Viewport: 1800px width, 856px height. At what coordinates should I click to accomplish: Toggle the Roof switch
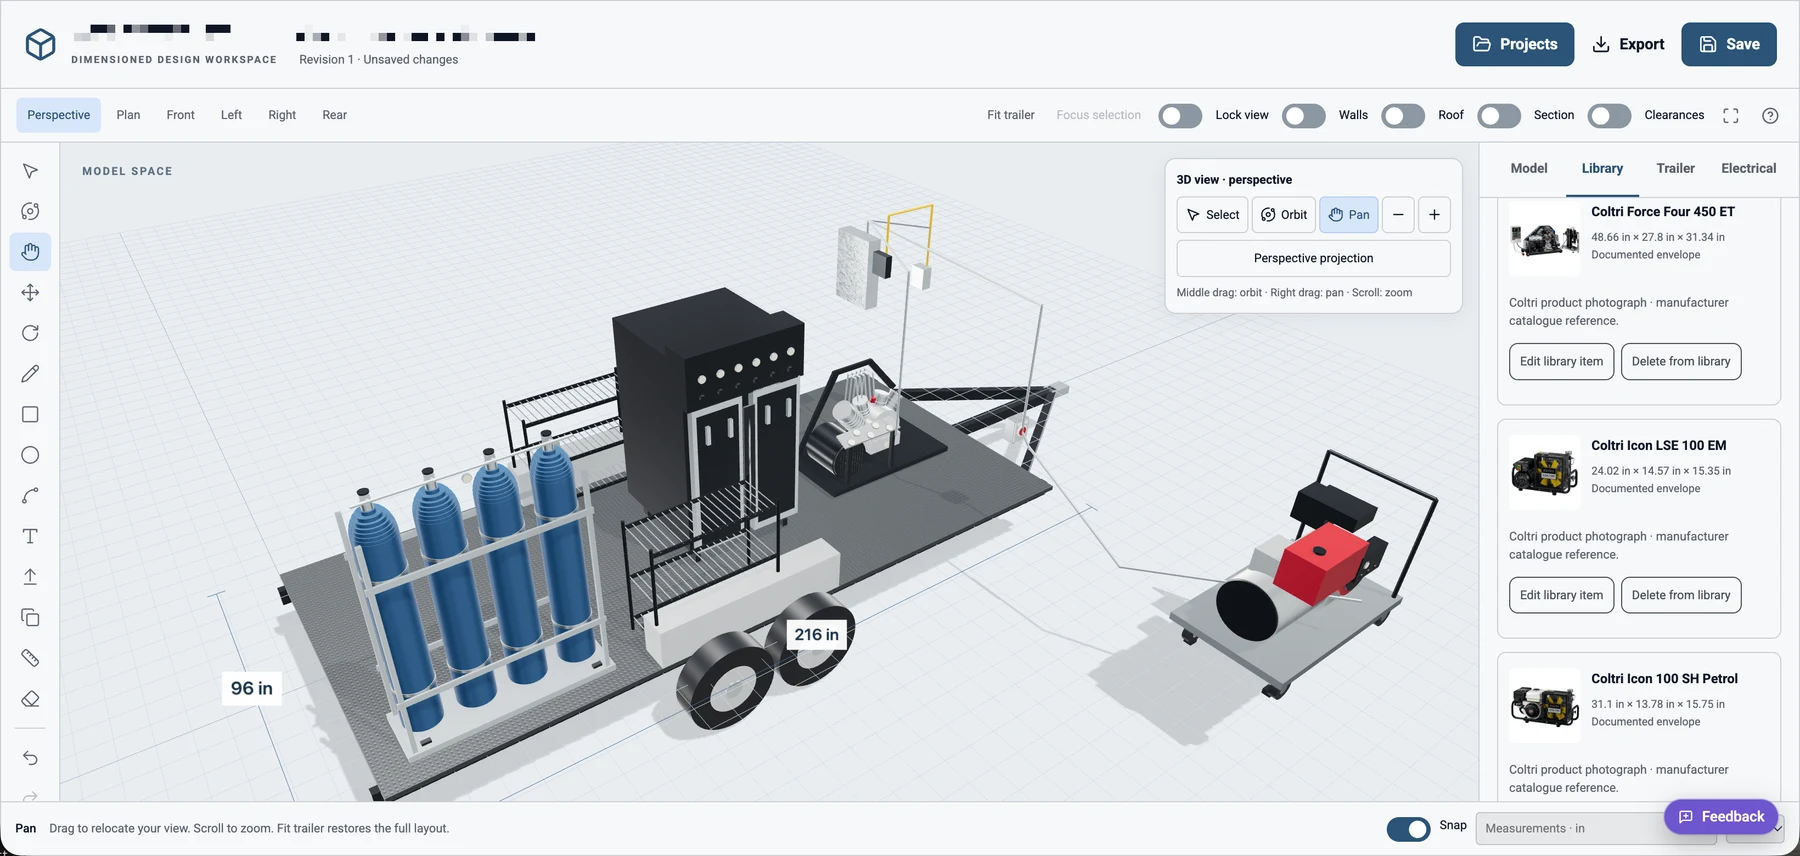(1403, 115)
